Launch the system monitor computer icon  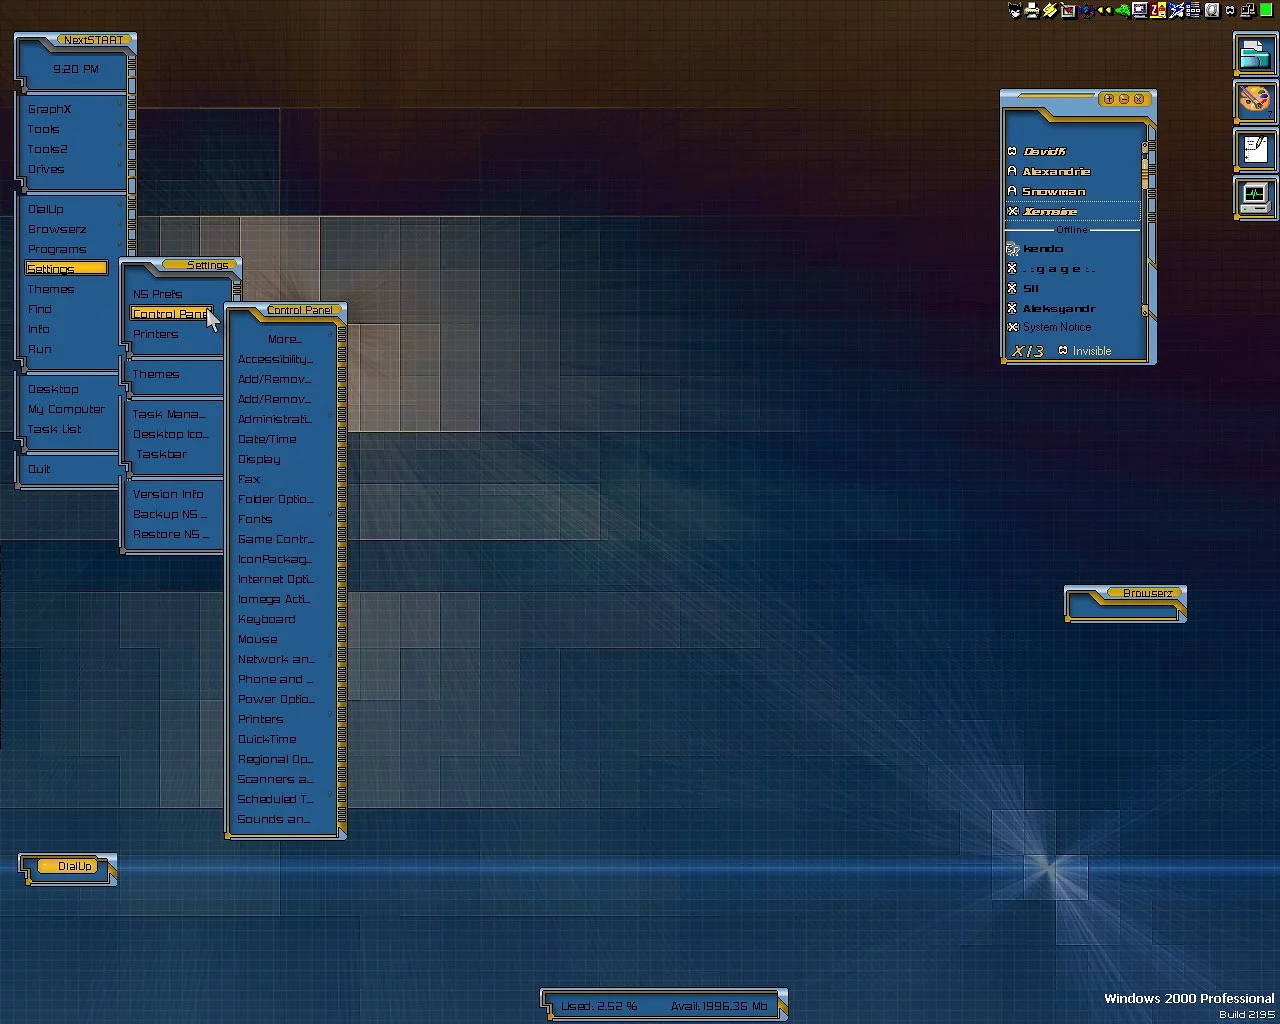click(x=1254, y=196)
